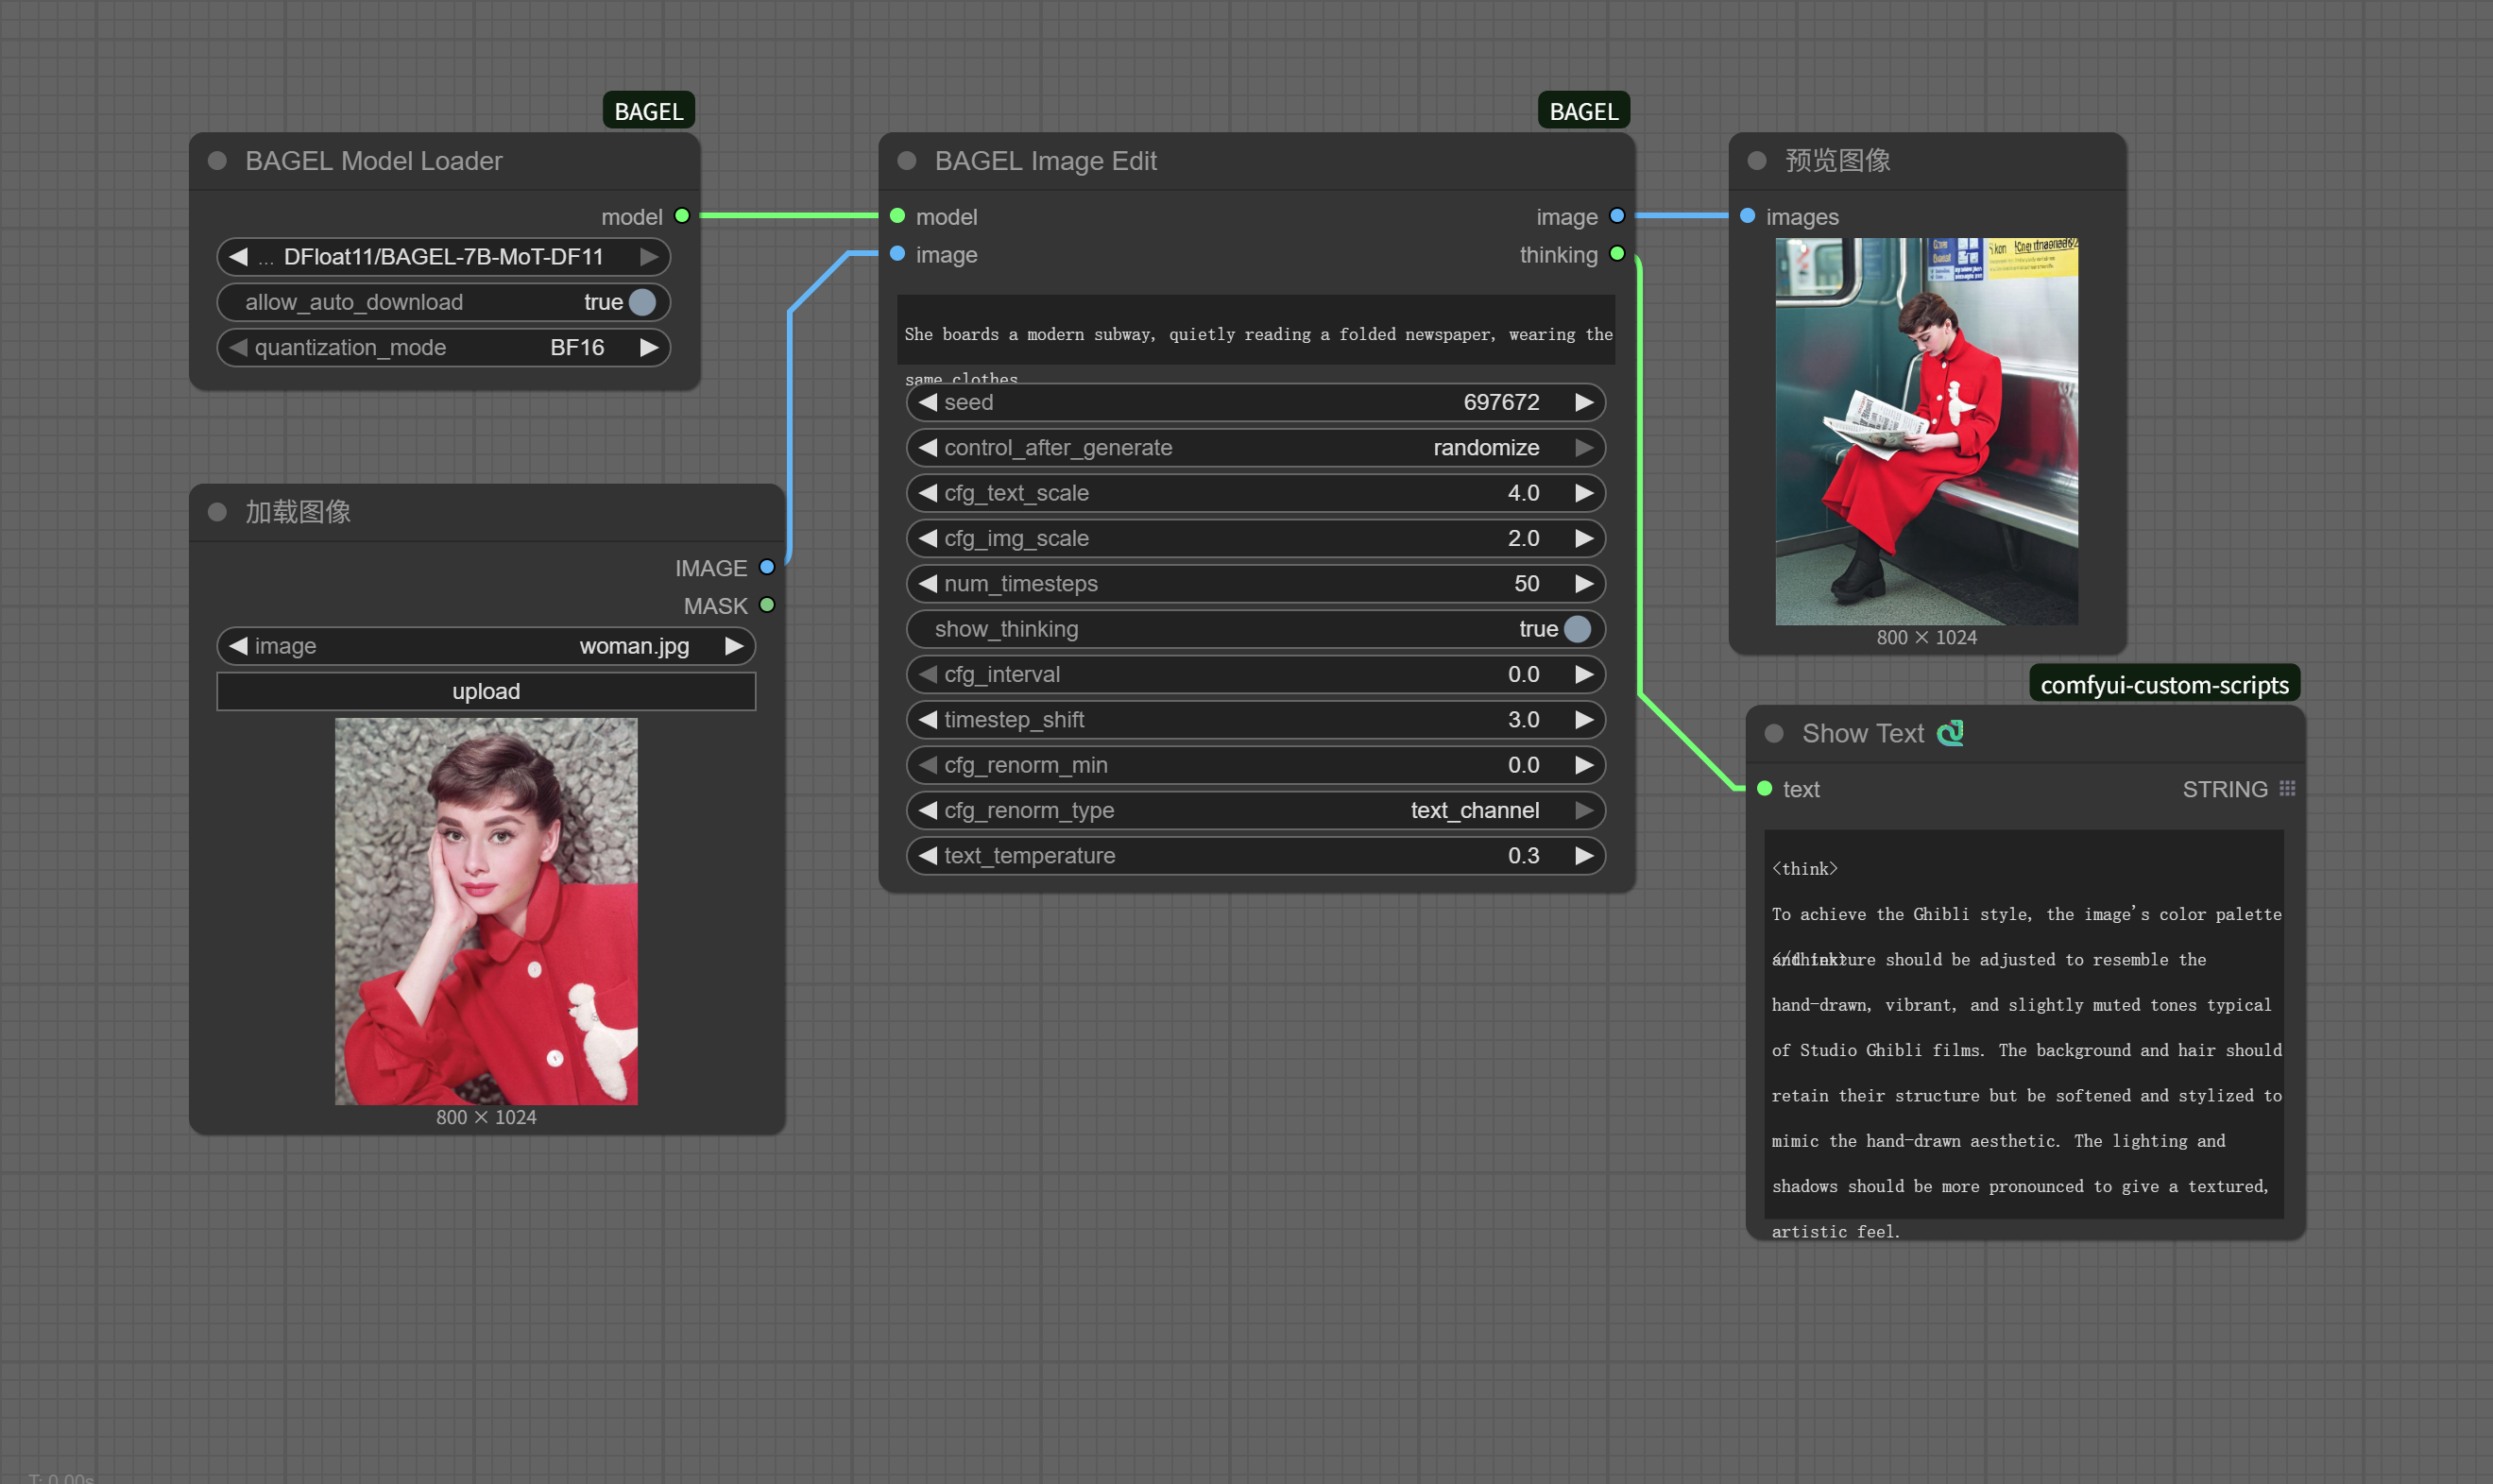This screenshot has height=1484, width=2493.
Task: Increase text_temperature with right arrow
Action: pos(1584,855)
